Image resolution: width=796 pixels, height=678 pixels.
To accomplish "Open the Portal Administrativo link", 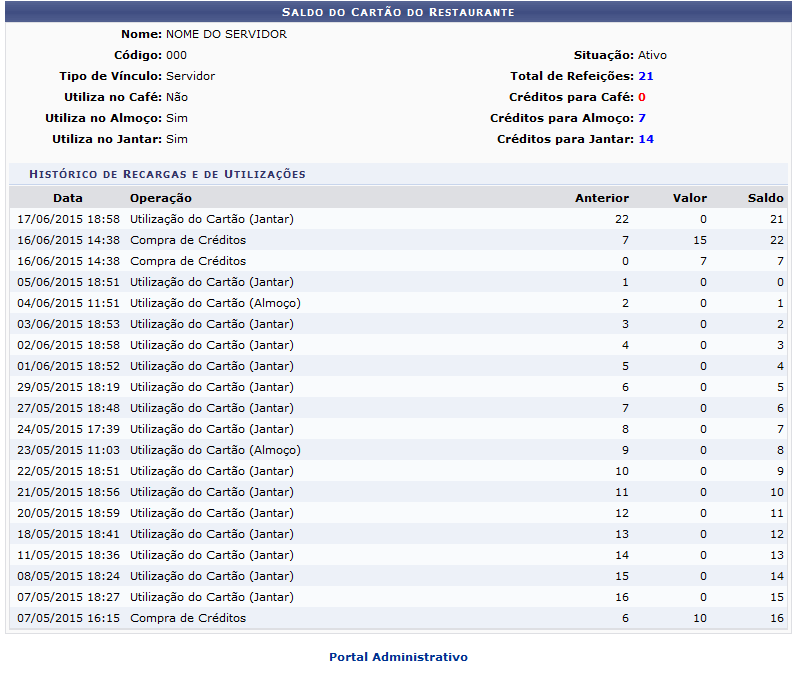I will (398, 657).
